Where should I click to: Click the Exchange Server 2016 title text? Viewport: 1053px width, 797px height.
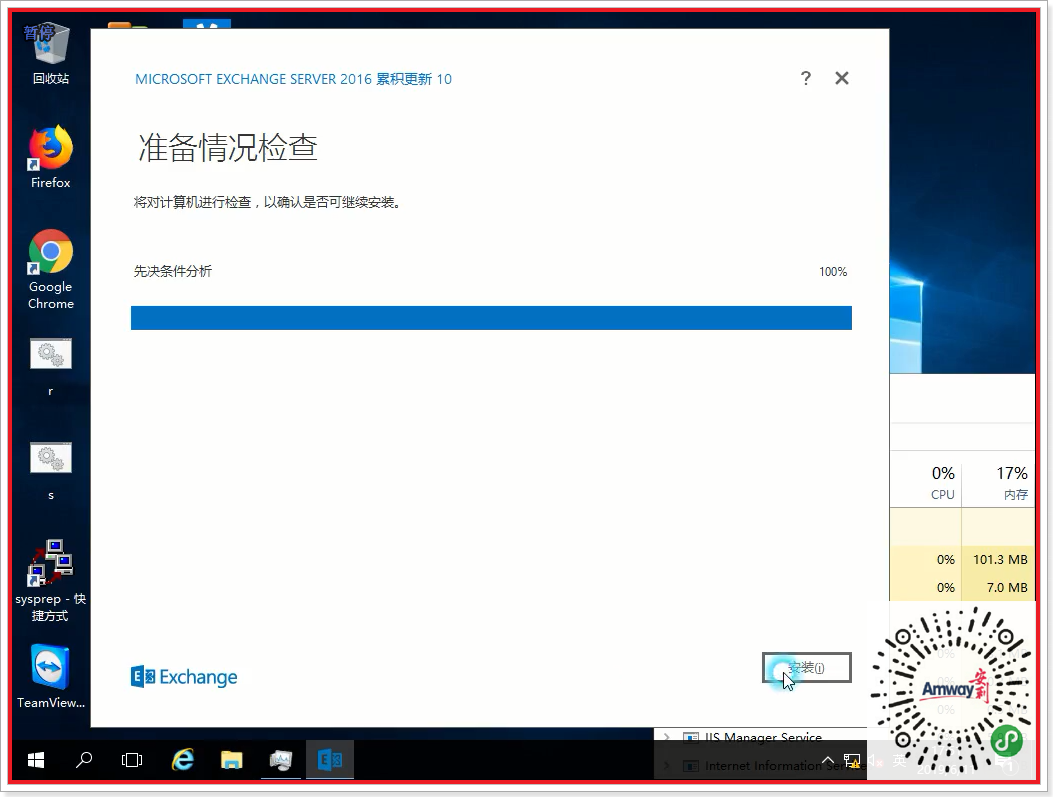point(293,79)
